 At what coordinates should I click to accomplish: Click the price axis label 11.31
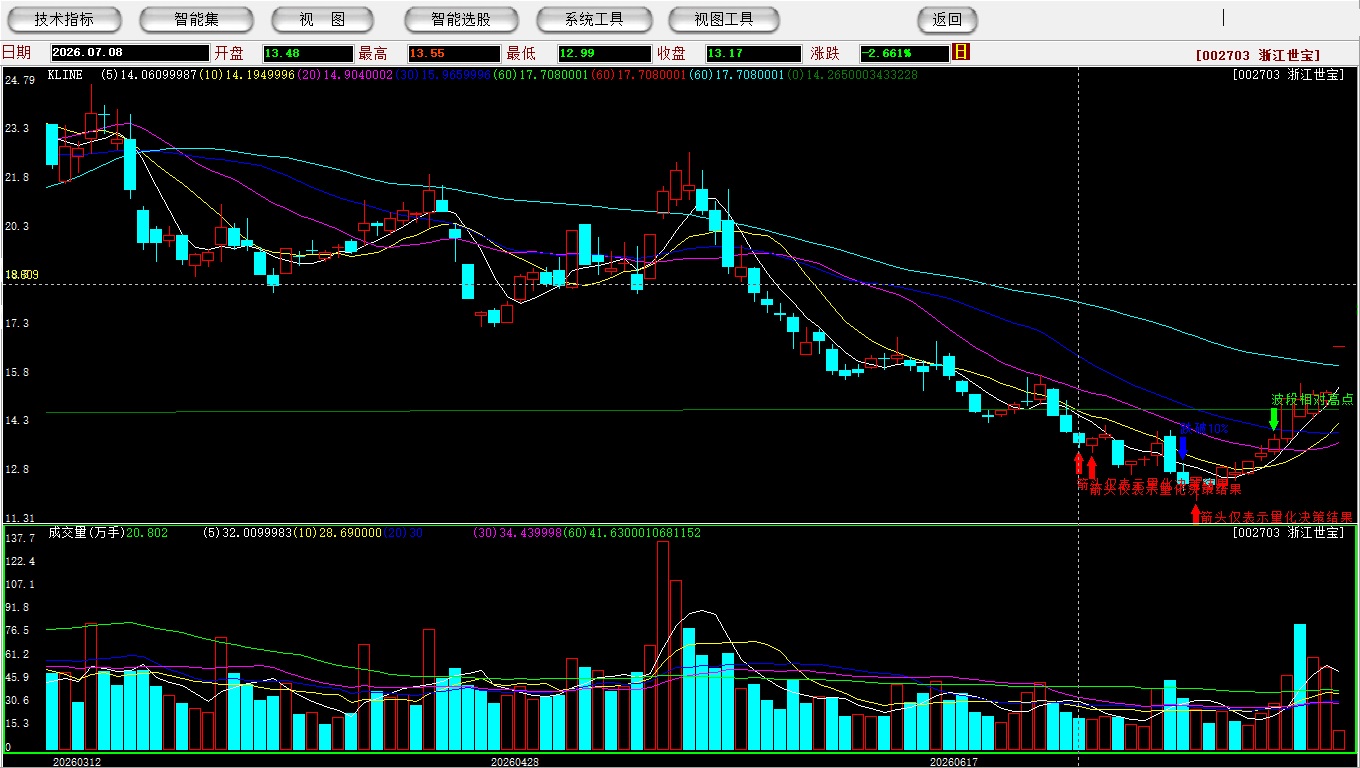(x=19, y=518)
